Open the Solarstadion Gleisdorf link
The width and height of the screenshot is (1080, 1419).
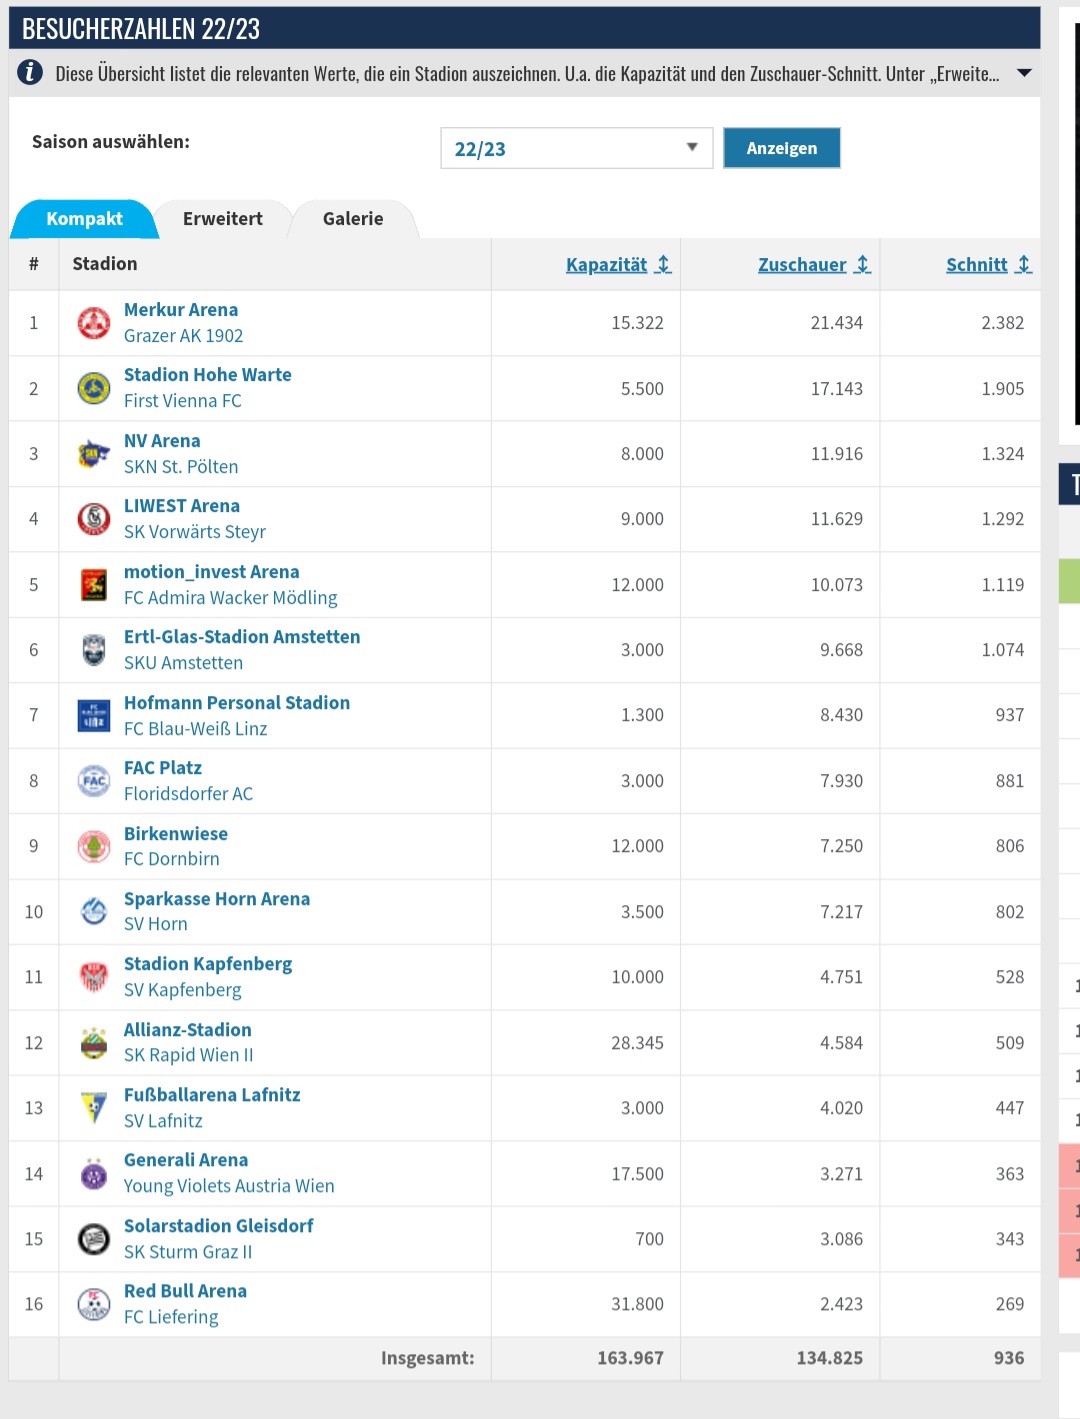coord(219,1226)
